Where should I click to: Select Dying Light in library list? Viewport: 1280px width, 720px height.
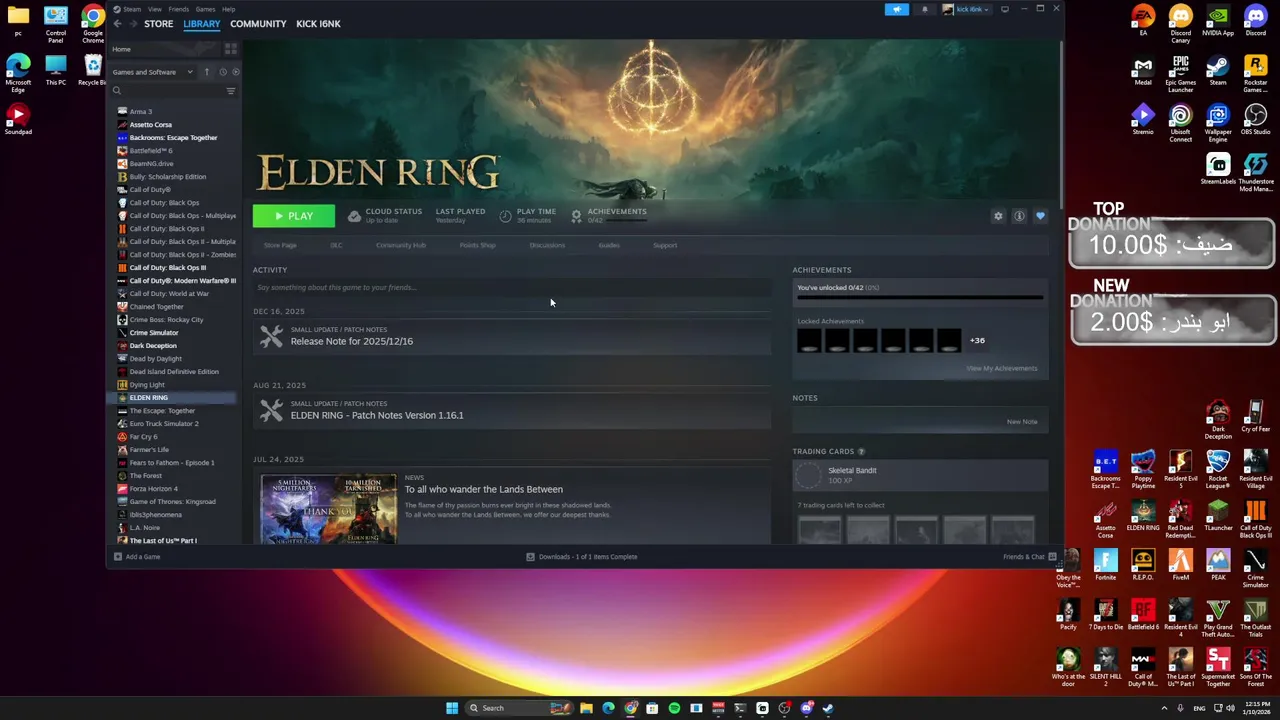[146, 385]
